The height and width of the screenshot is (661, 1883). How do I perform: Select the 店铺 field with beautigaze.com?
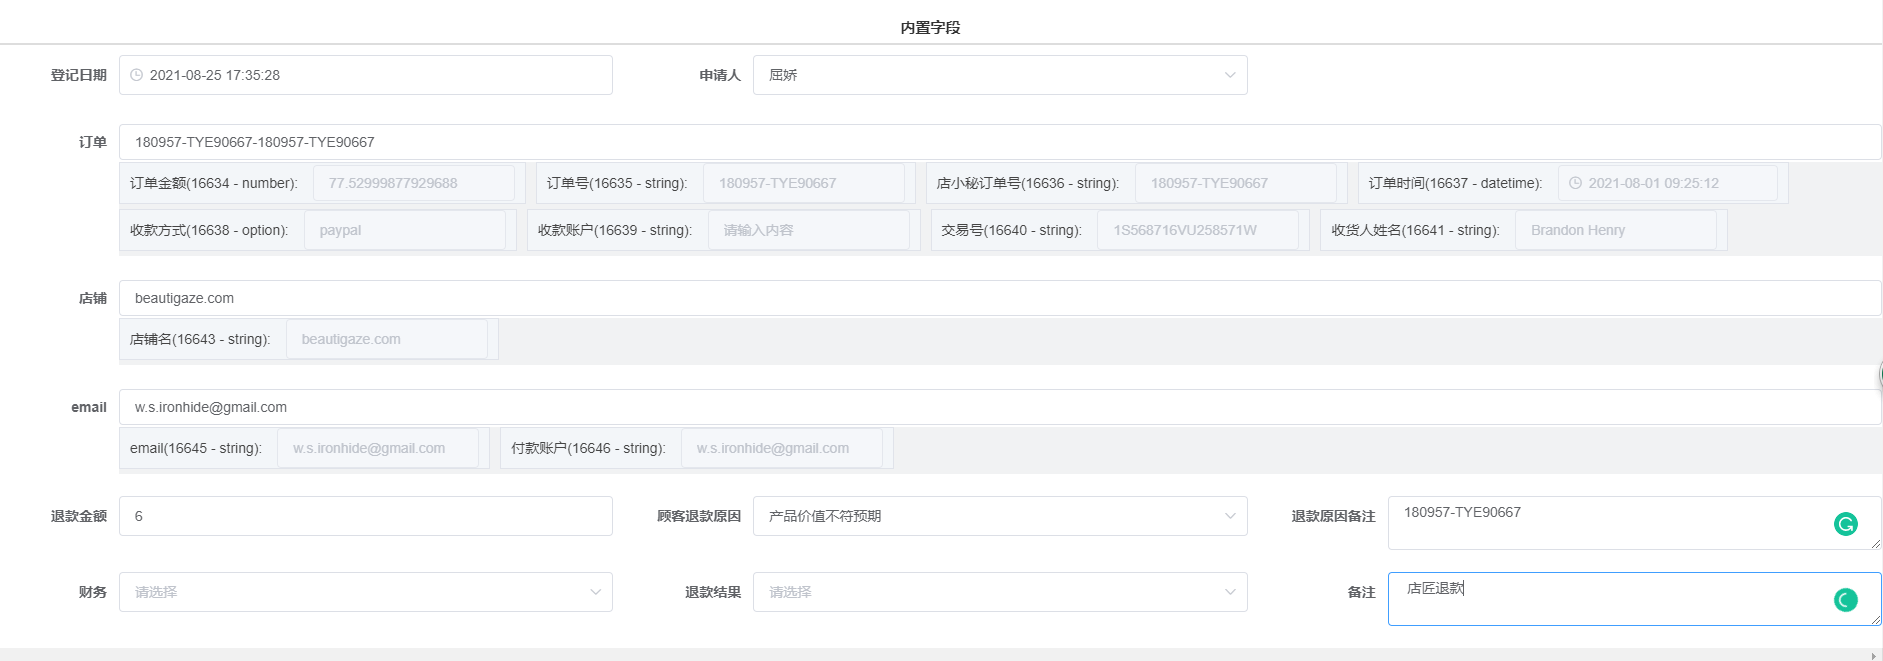pyautogui.click(x=998, y=298)
